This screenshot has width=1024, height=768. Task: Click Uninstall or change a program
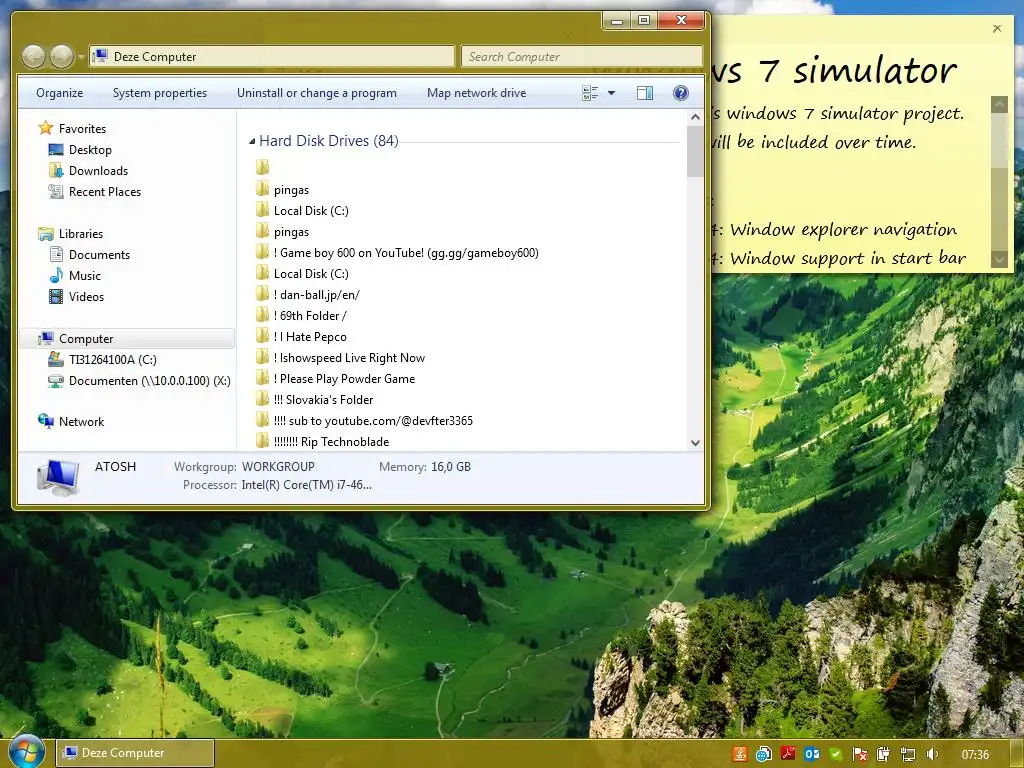pyautogui.click(x=317, y=93)
